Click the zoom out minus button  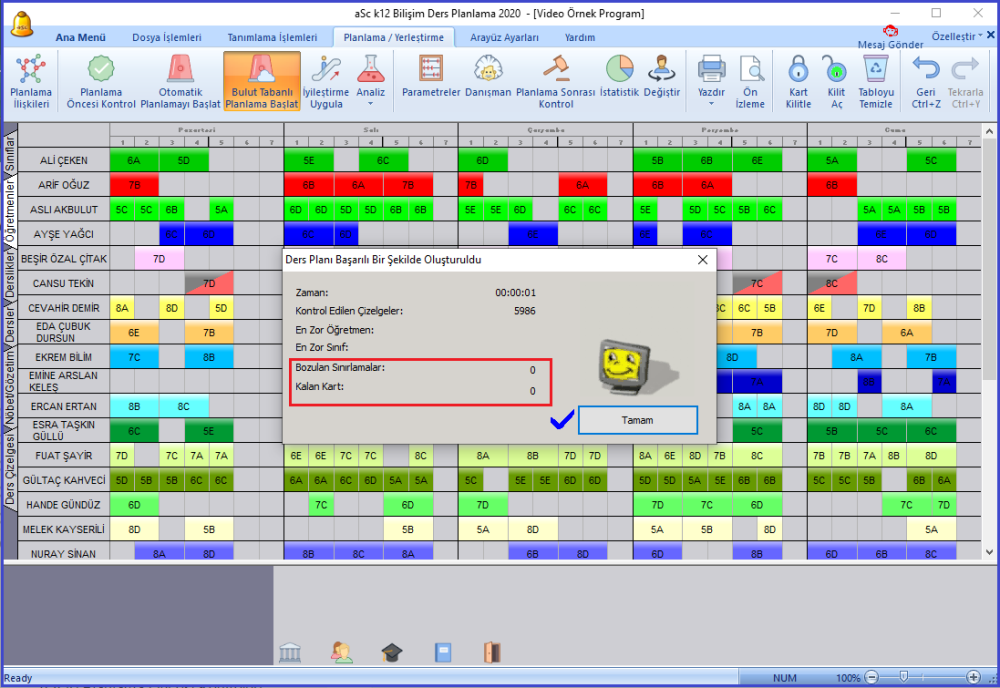point(872,677)
